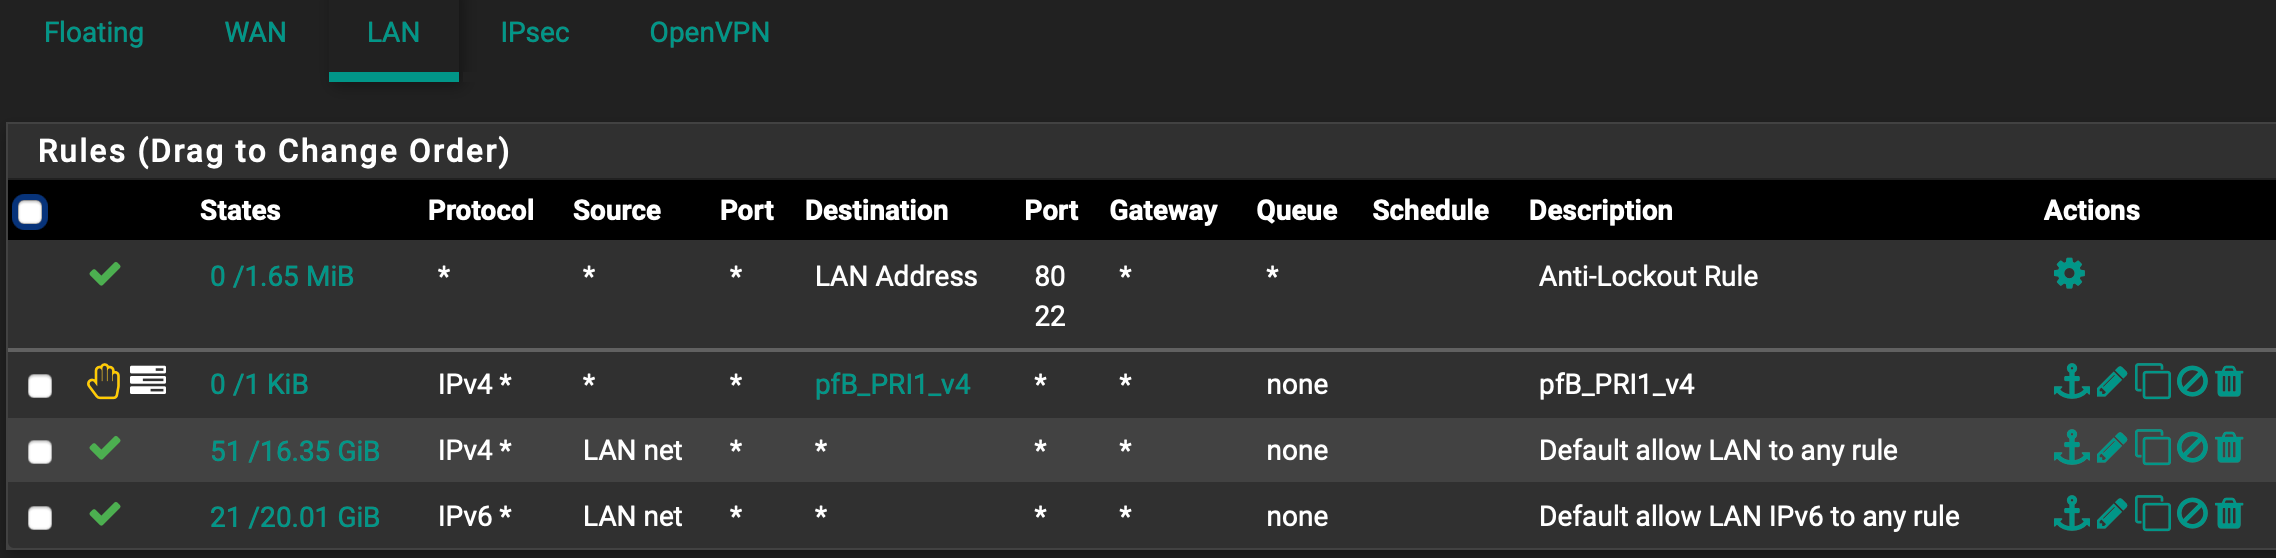The image size is (2276, 558).
Task: Copy the Default allow LAN to any rule
Action: 2152,448
